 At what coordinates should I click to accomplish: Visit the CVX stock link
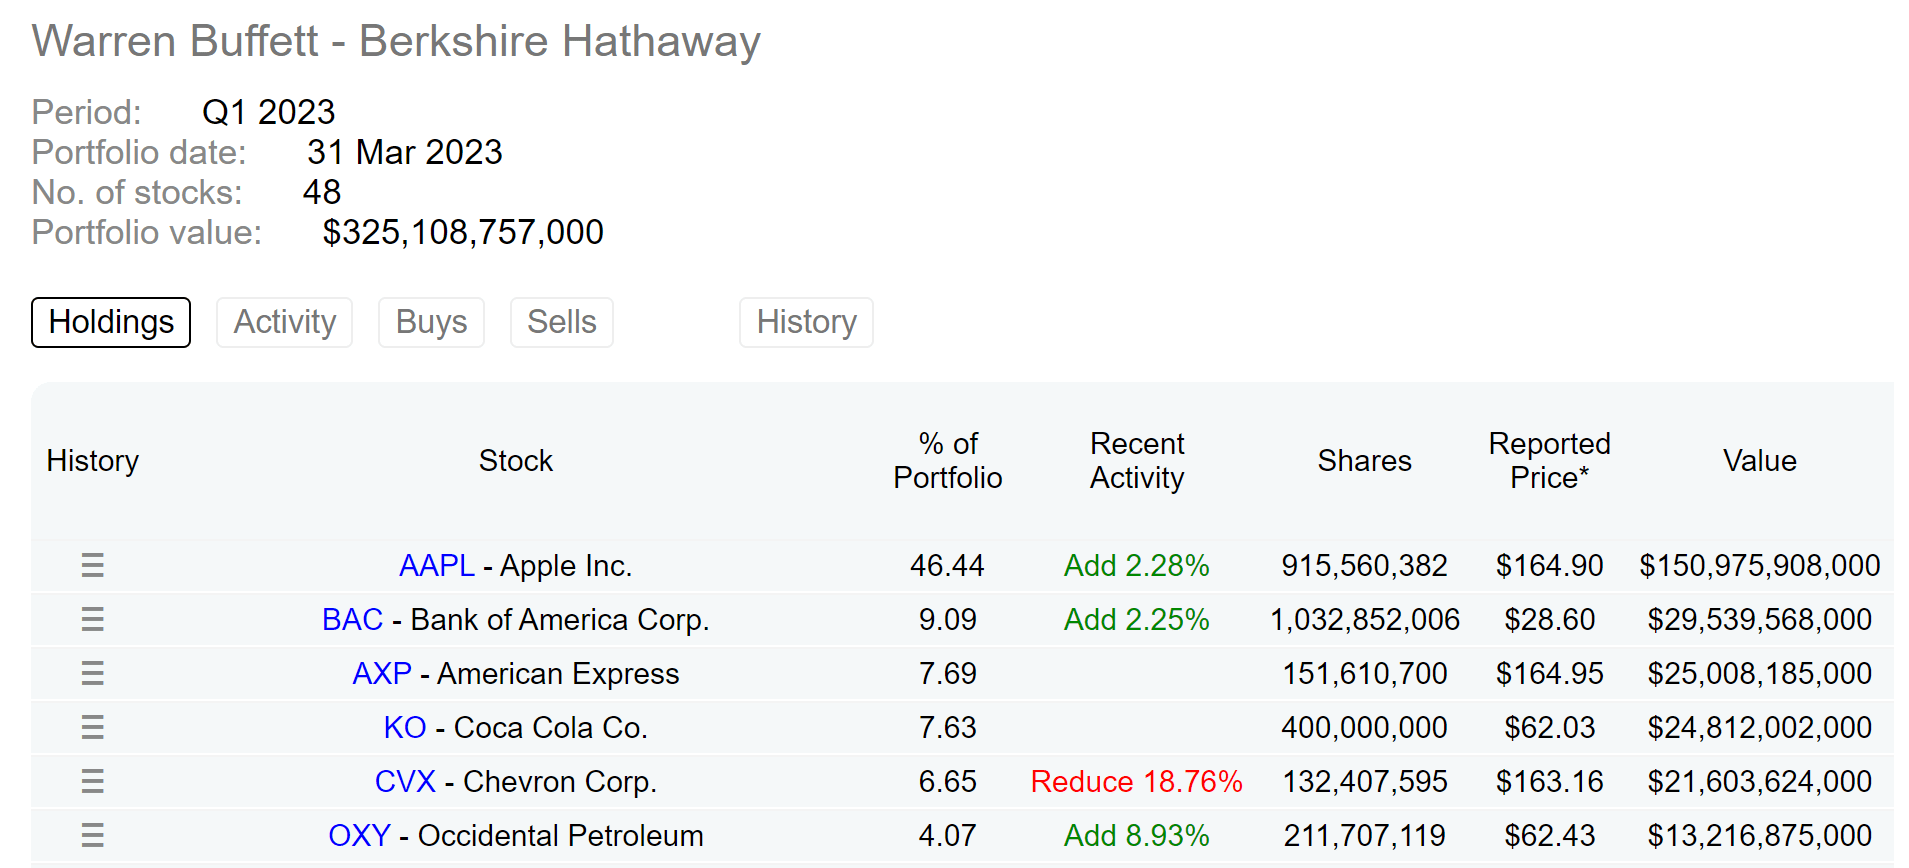tap(405, 782)
